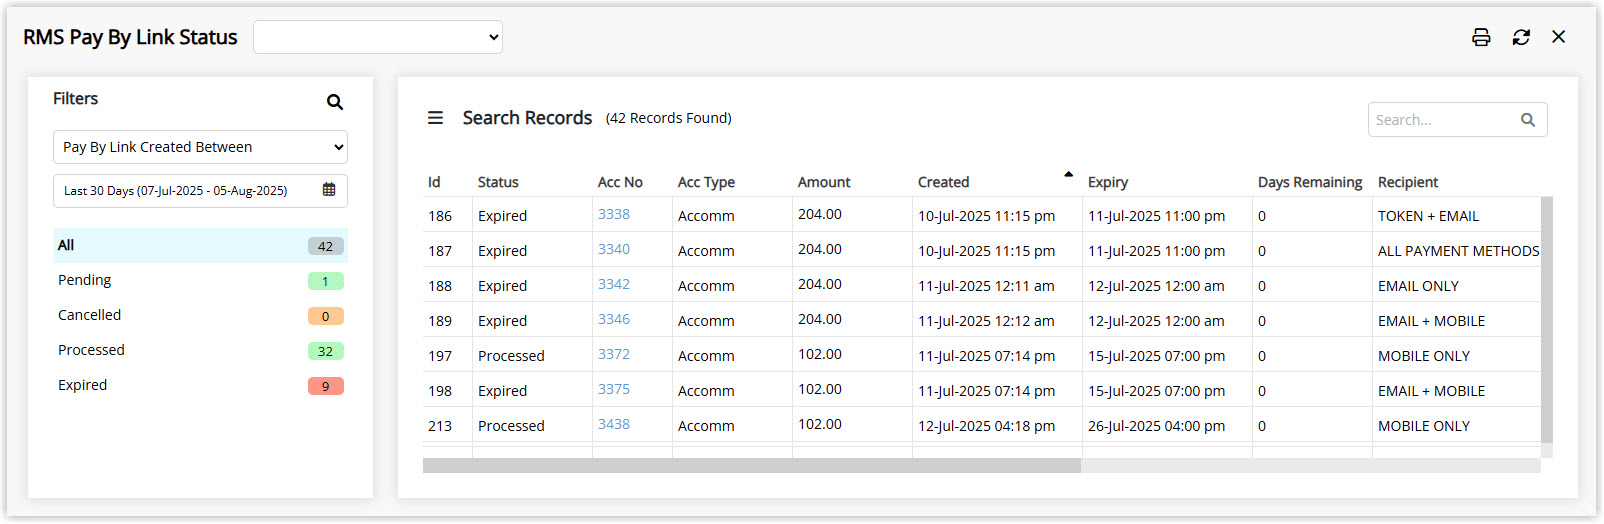
Task: Select the Cancelled filter
Action: tap(200, 315)
